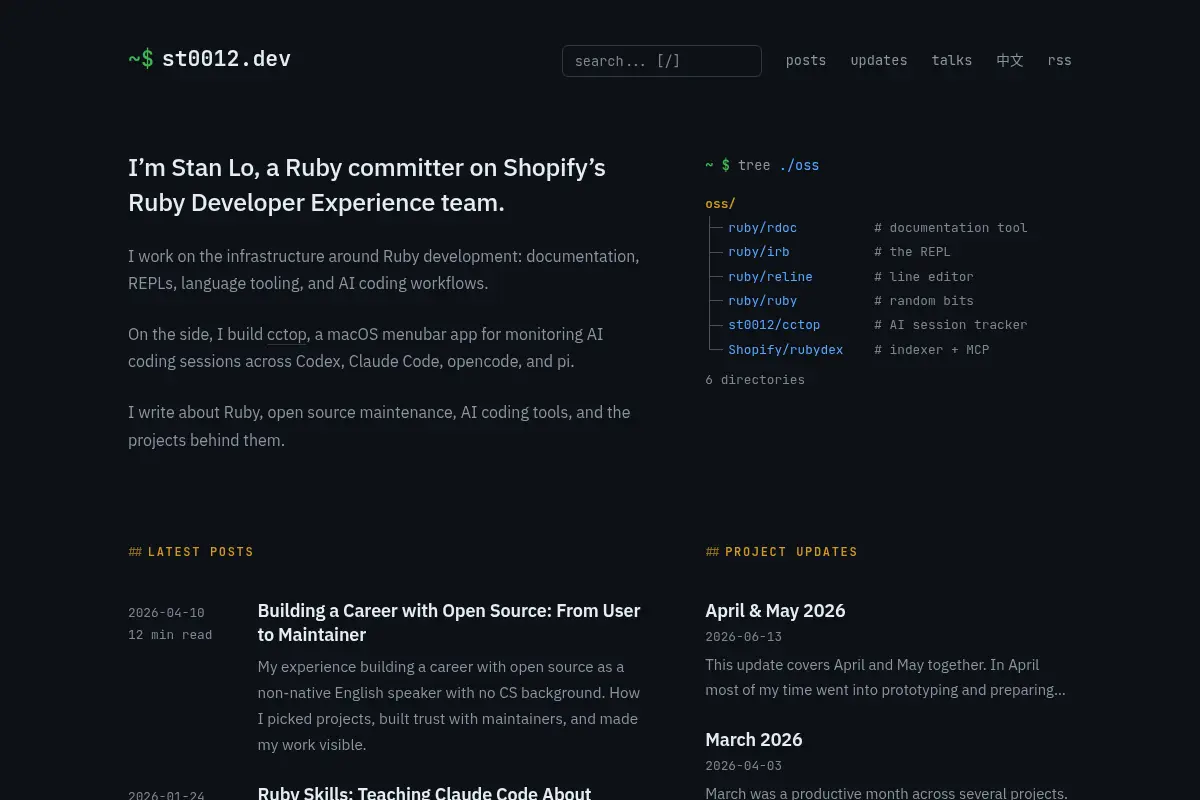The height and width of the screenshot is (800, 1200).
Task: Open Building a Career with Open Source post
Action: click(449, 622)
